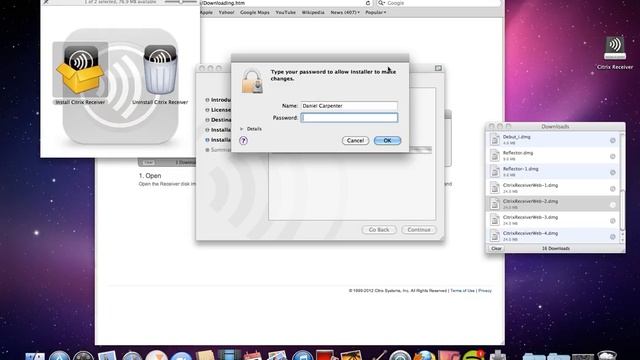Viewport: 640px width, 360px height.
Task: Click the file icon for CitrixReceiverWeb-4.dmg
Action: (x=495, y=236)
